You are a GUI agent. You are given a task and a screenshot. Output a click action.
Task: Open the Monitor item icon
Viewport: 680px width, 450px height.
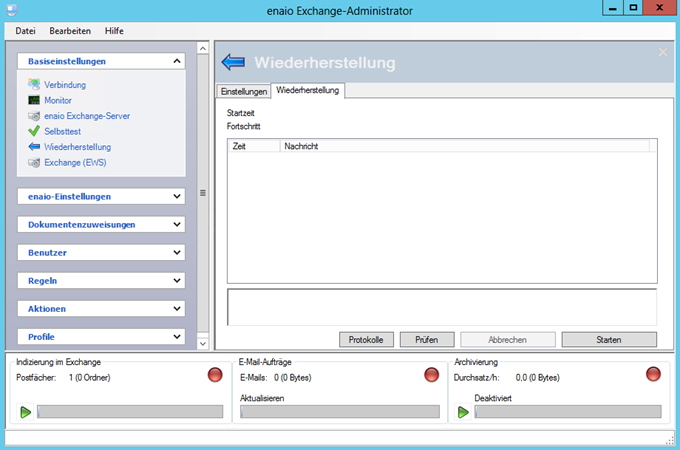pyautogui.click(x=34, y=100)
